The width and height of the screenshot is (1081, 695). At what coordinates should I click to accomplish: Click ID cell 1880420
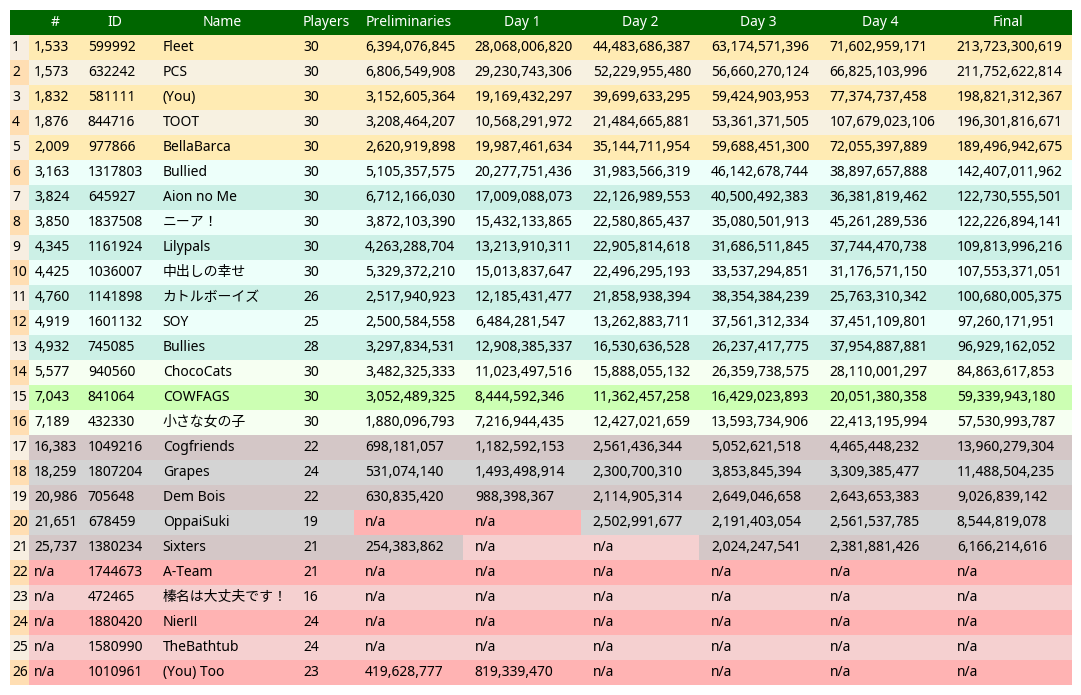click(x=115, y=621)
